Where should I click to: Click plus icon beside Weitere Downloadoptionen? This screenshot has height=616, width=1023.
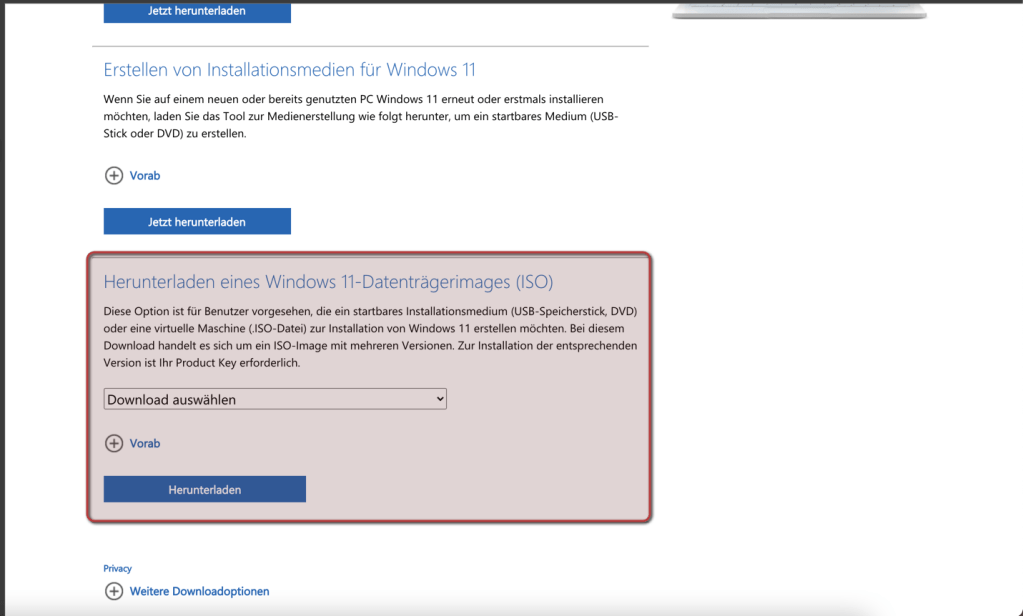(x=113, y=591)
